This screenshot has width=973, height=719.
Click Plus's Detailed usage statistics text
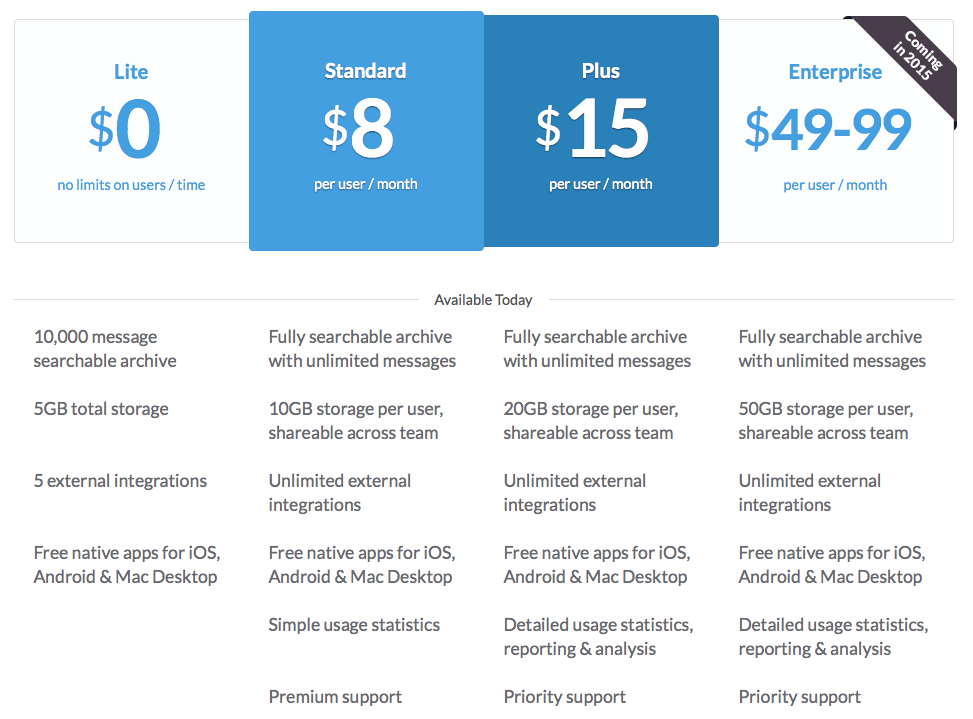pos(598,637)
